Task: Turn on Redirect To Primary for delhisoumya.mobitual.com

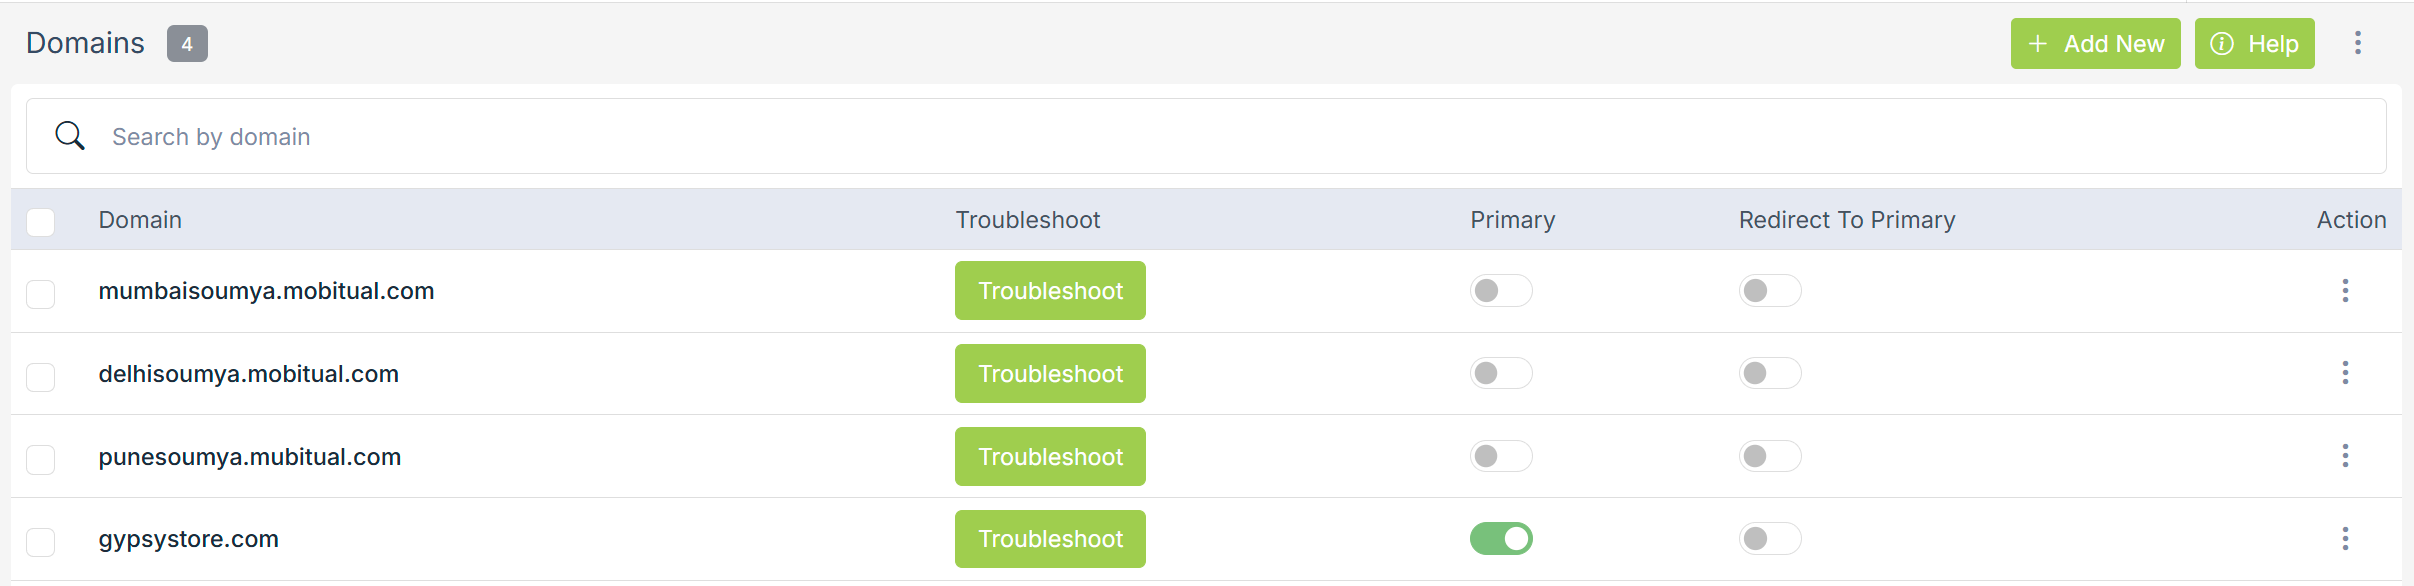Action: (x=1769, y=373)
